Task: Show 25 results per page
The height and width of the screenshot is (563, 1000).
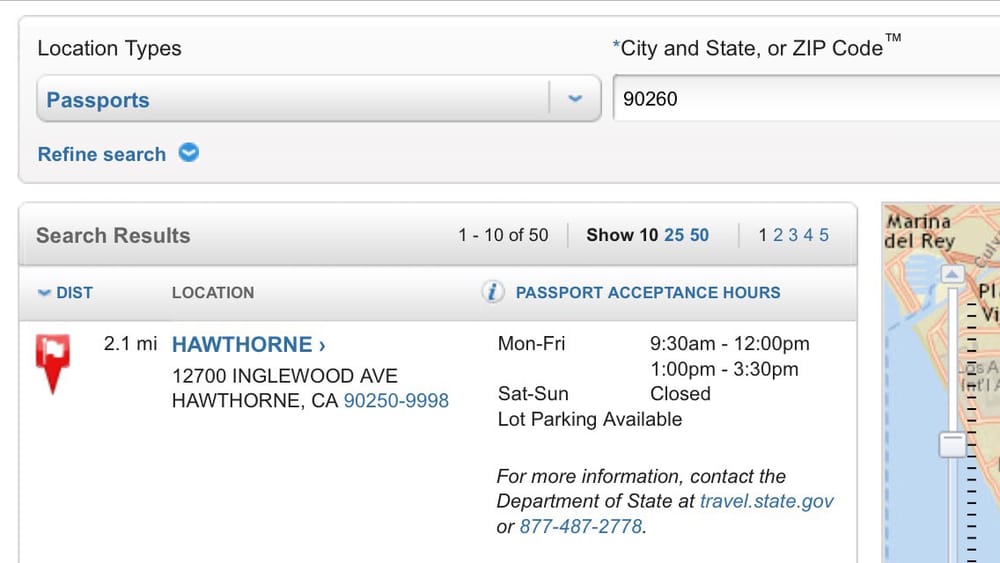Action: click(674, 235)
